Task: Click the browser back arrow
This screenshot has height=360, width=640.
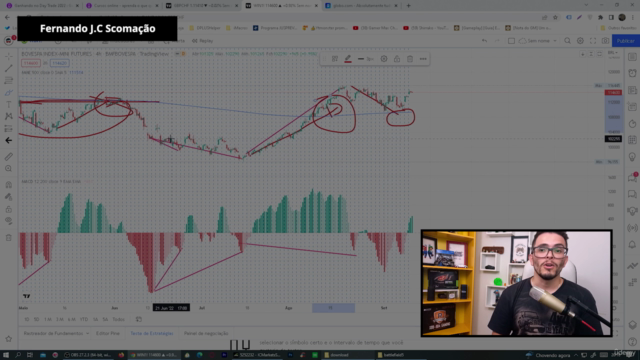Action: point(7,17)
